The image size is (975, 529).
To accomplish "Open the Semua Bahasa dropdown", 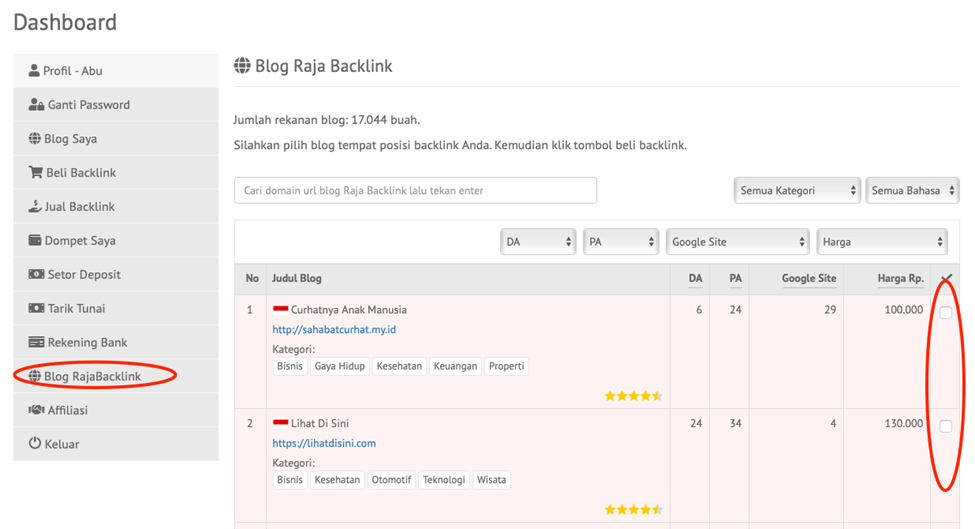I will coord(912,191).
